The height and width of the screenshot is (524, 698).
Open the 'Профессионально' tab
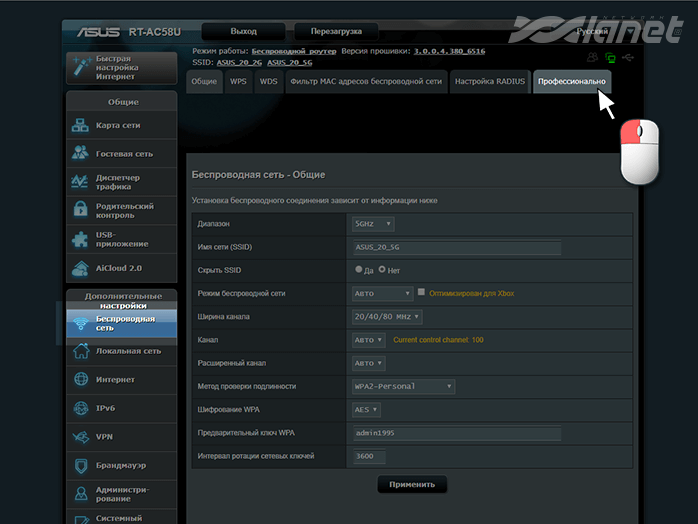pos(571,81)
